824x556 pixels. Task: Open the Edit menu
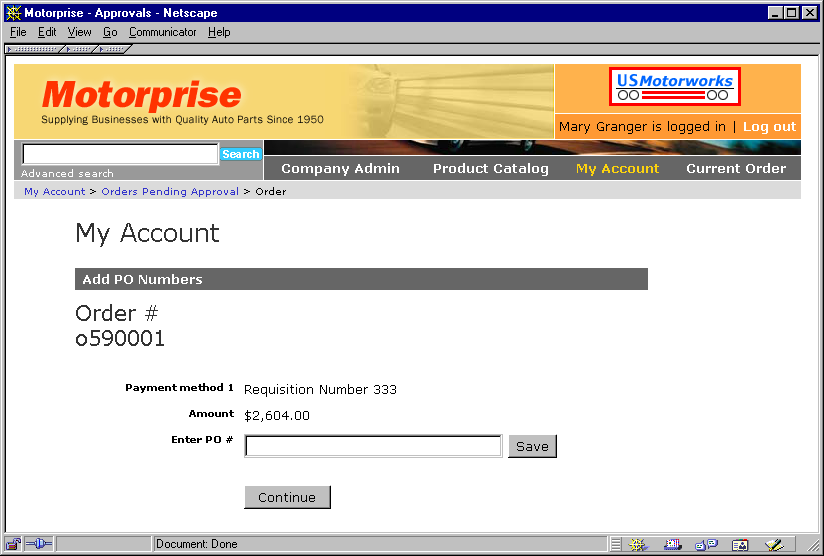pos(47,32)
